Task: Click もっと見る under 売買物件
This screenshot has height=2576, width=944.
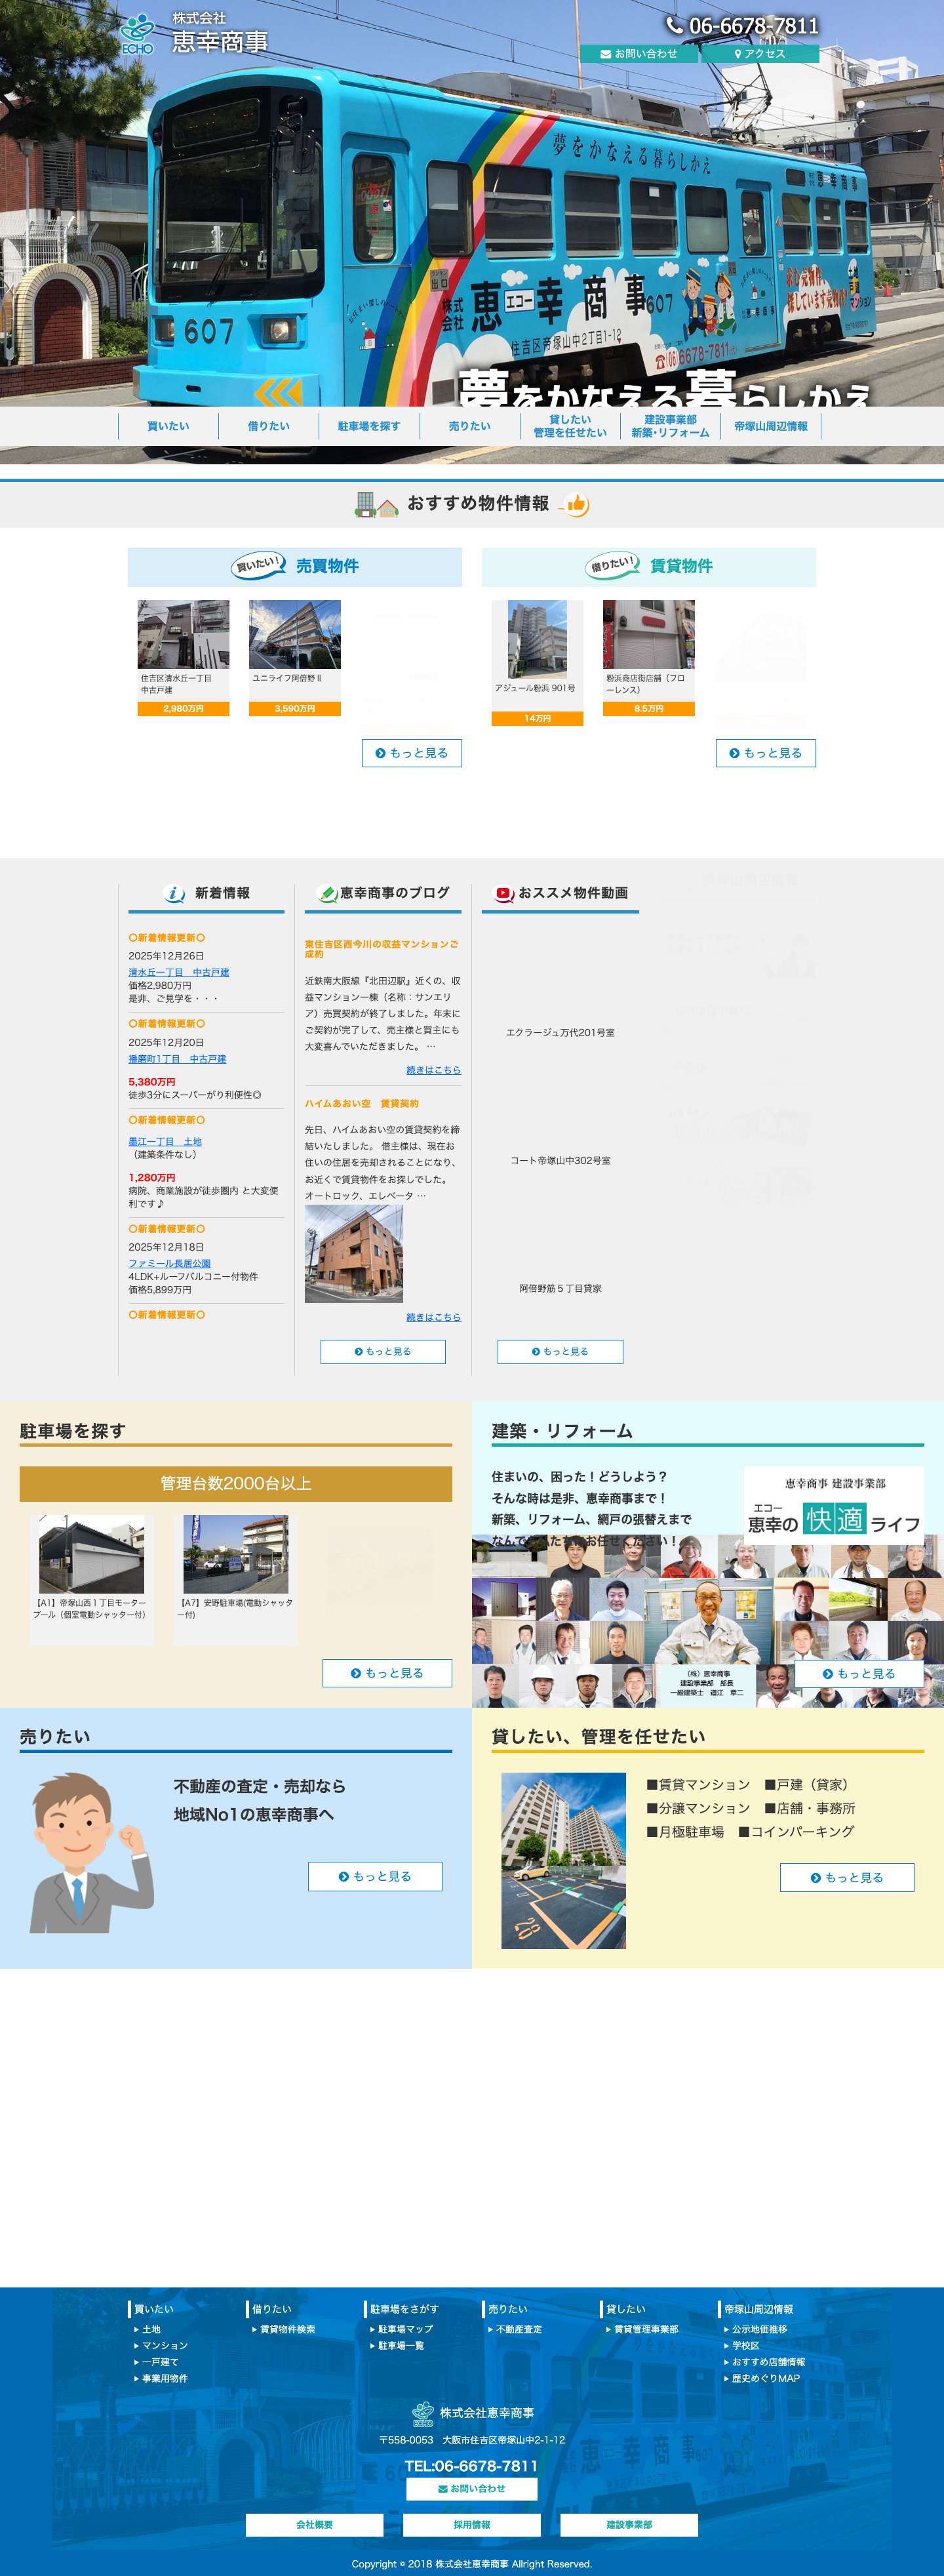Action: (x=412, y=753)
